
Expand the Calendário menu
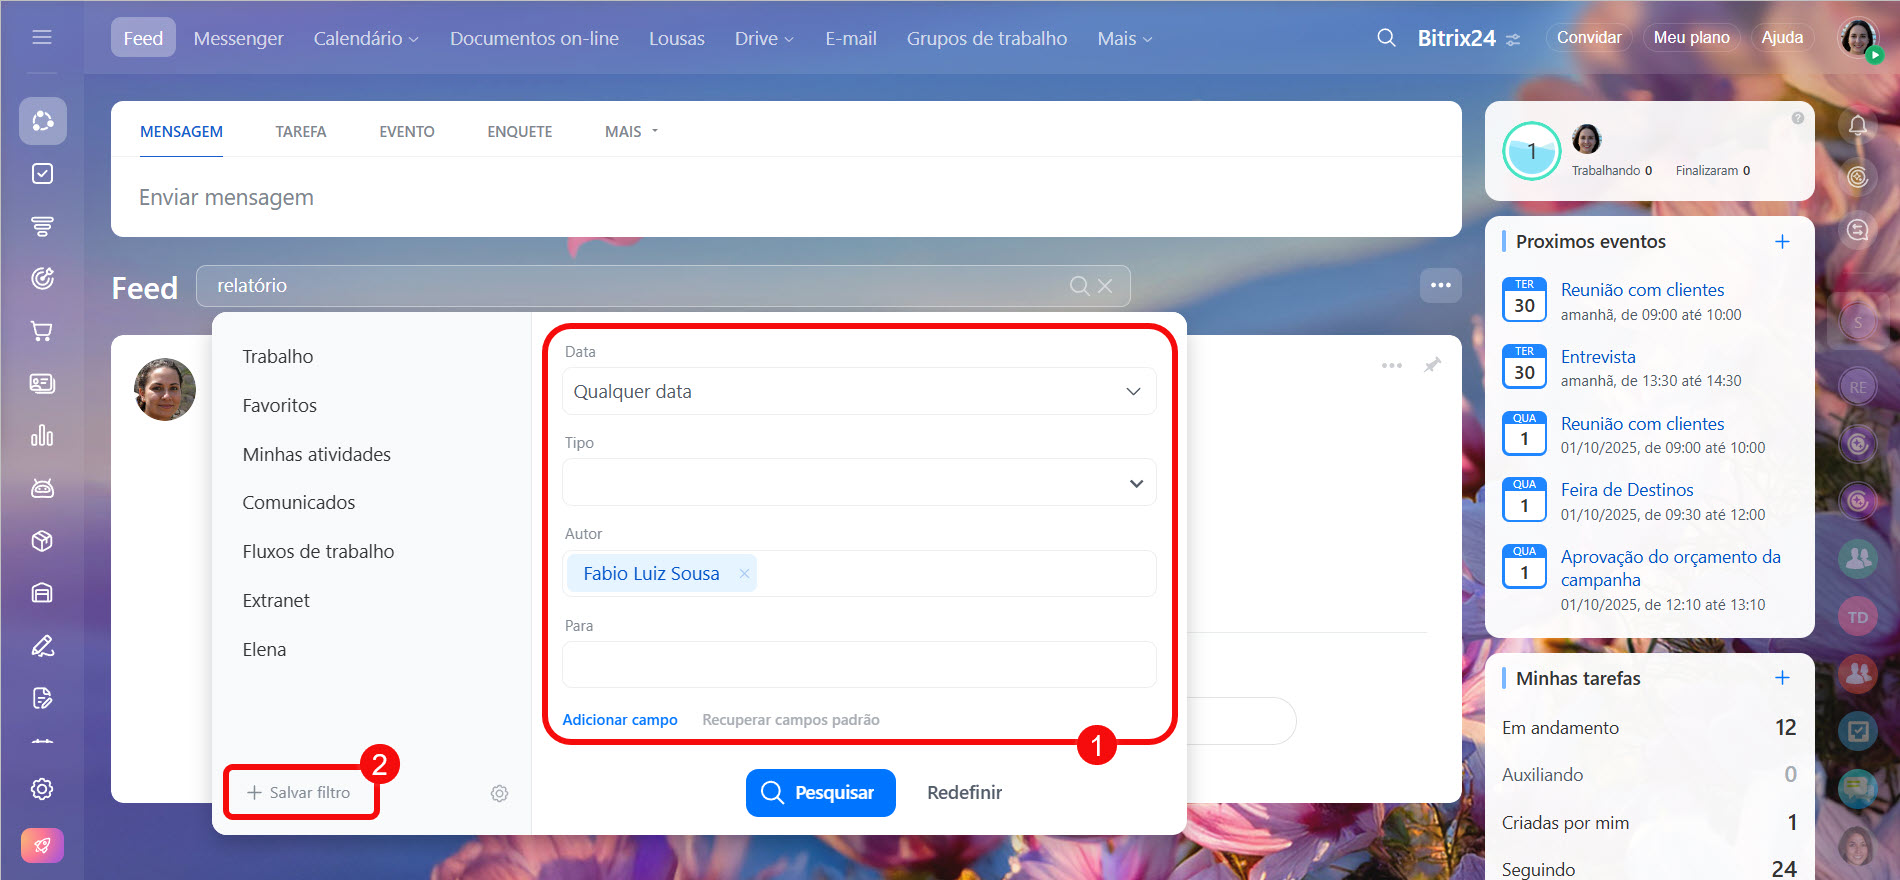[365, 38]
